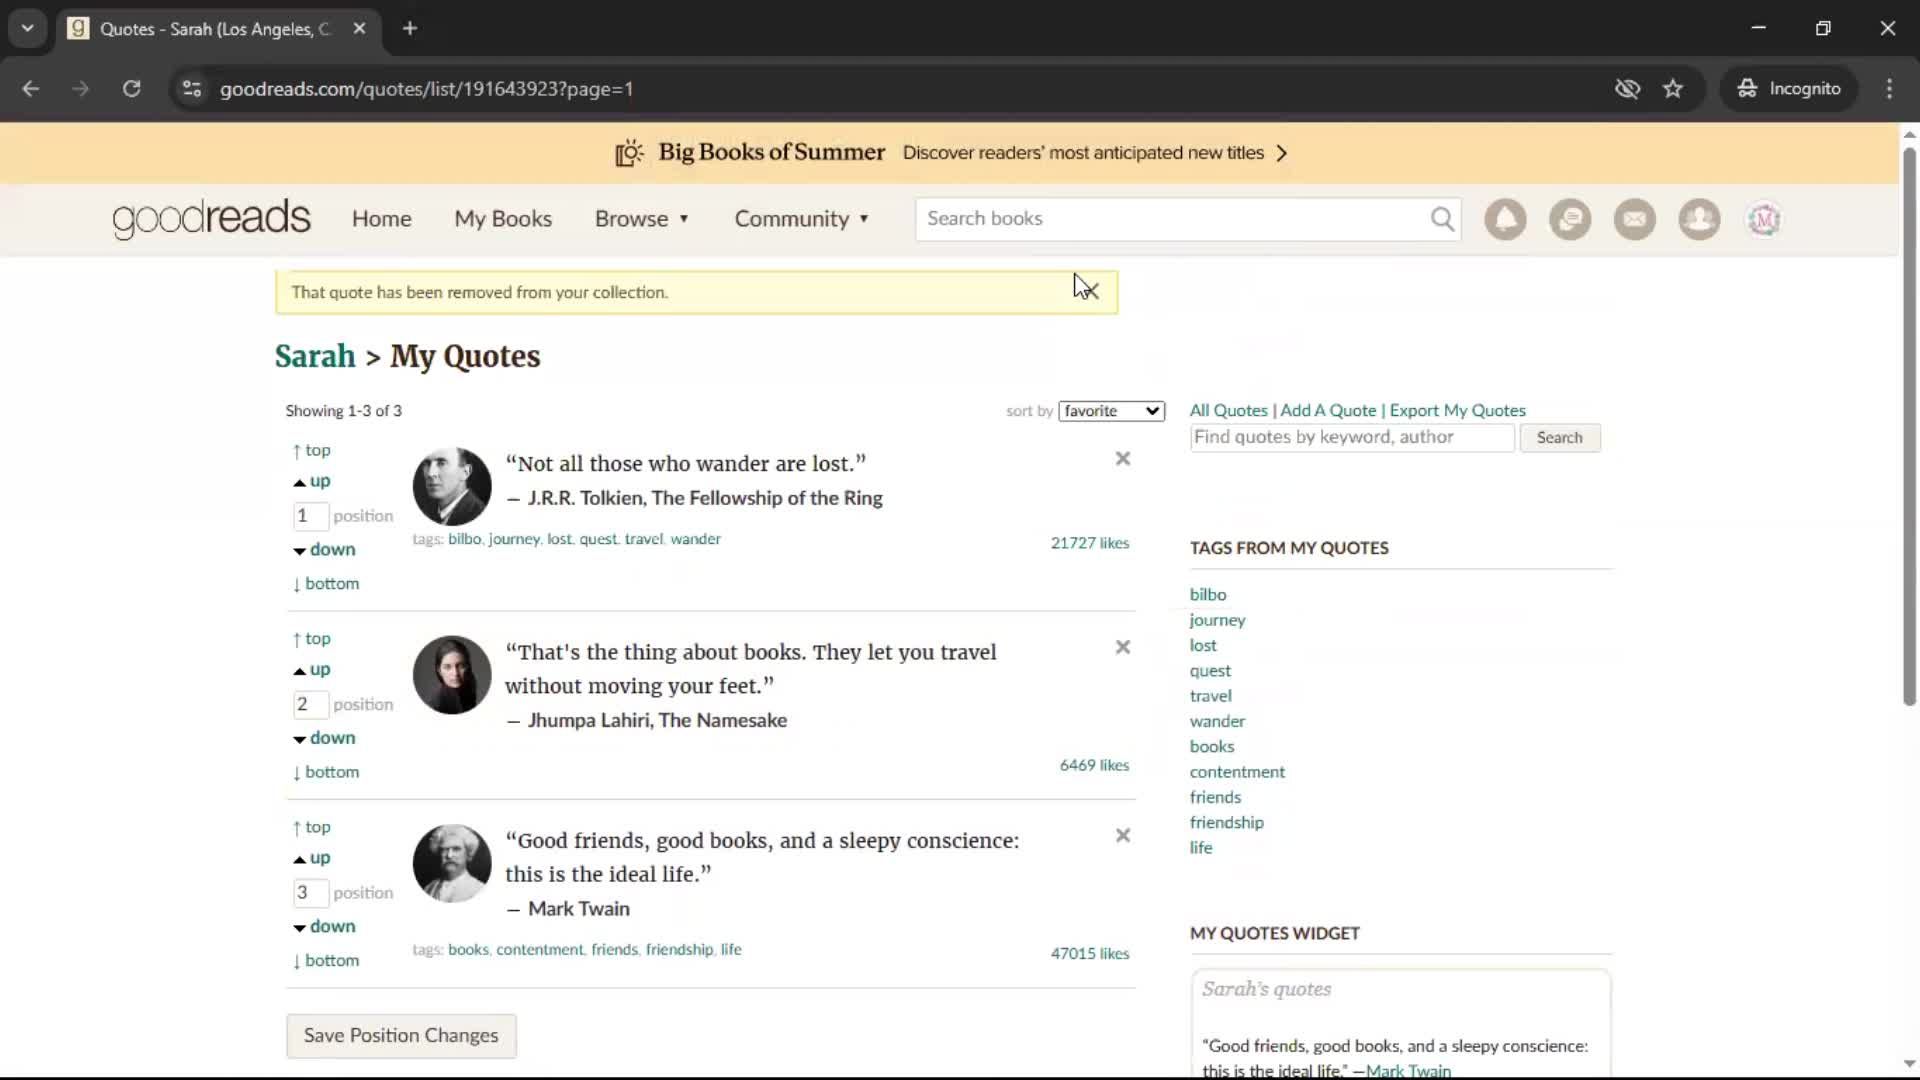Click Mark Twain author portrait
The height and width of the screenshot is (1080, 1920).
[x=452, y=863]
